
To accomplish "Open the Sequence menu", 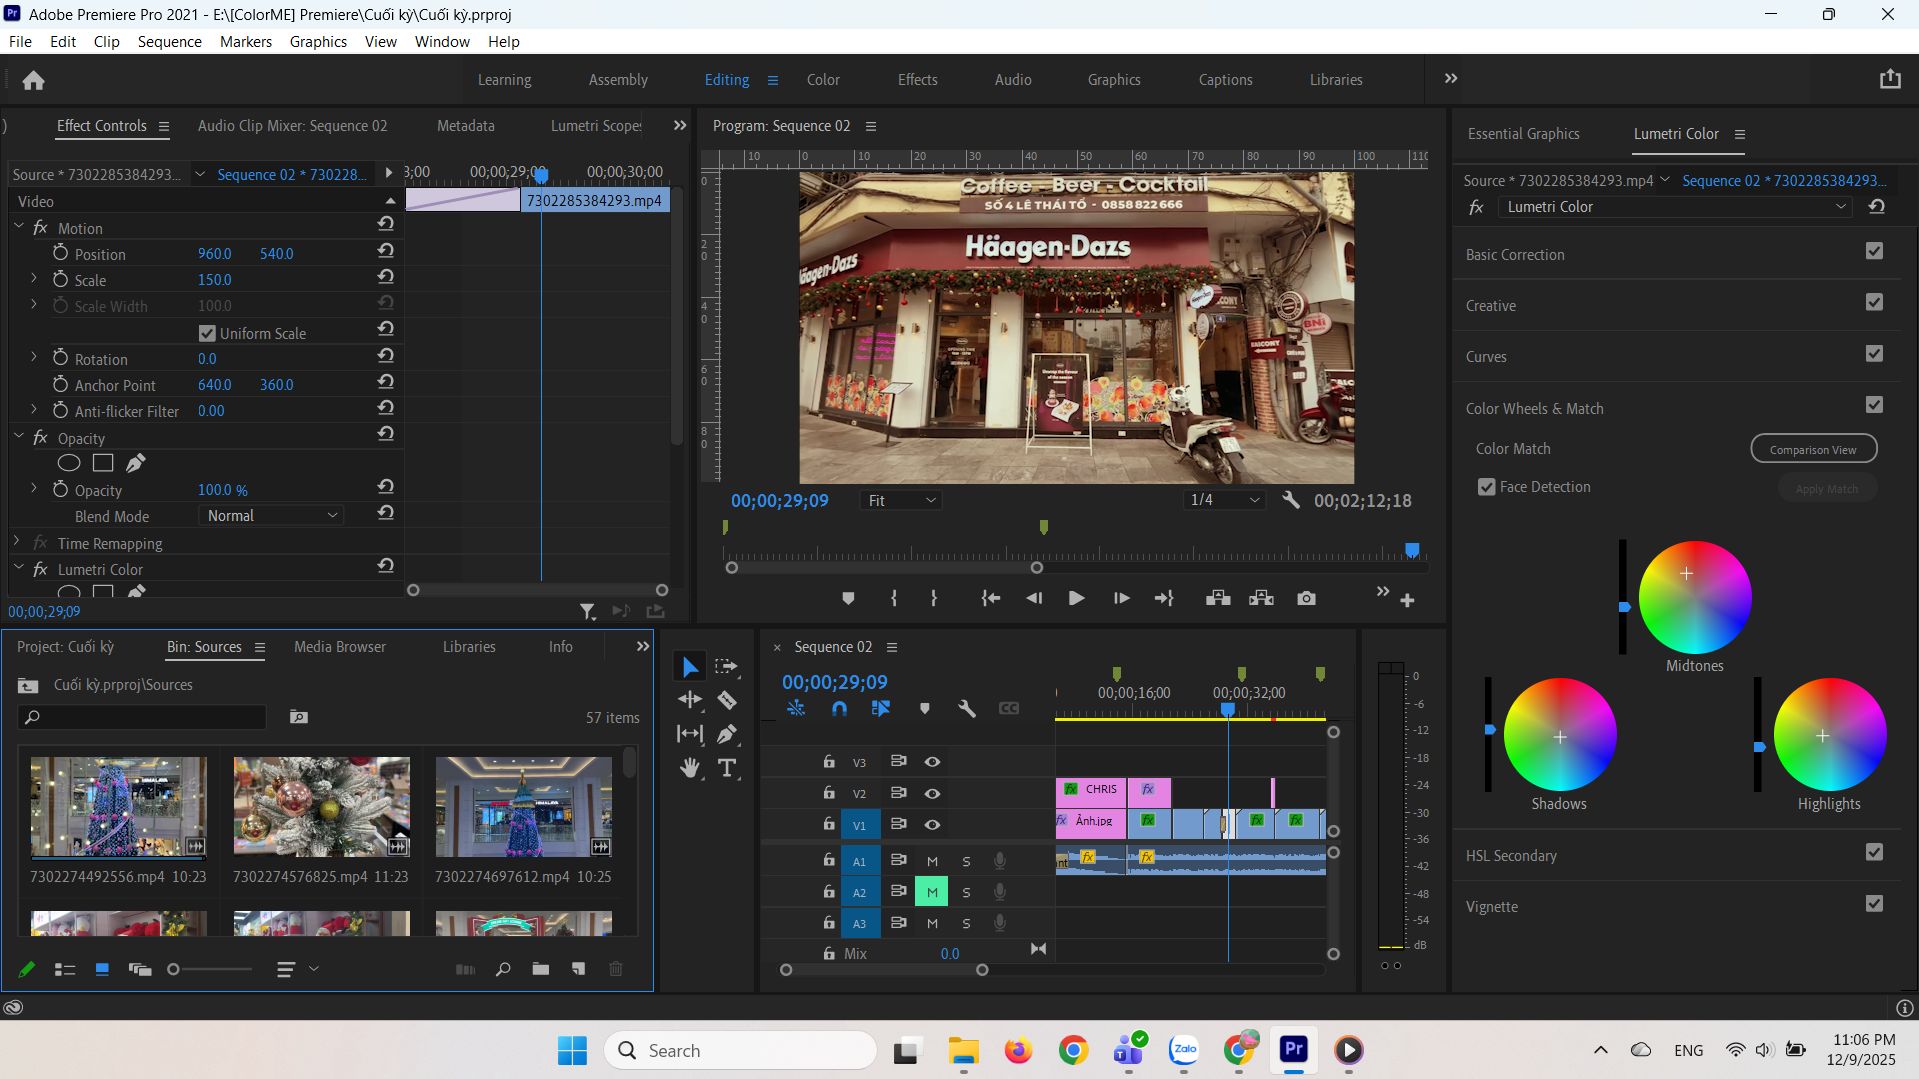I will [x=169, y=42].
